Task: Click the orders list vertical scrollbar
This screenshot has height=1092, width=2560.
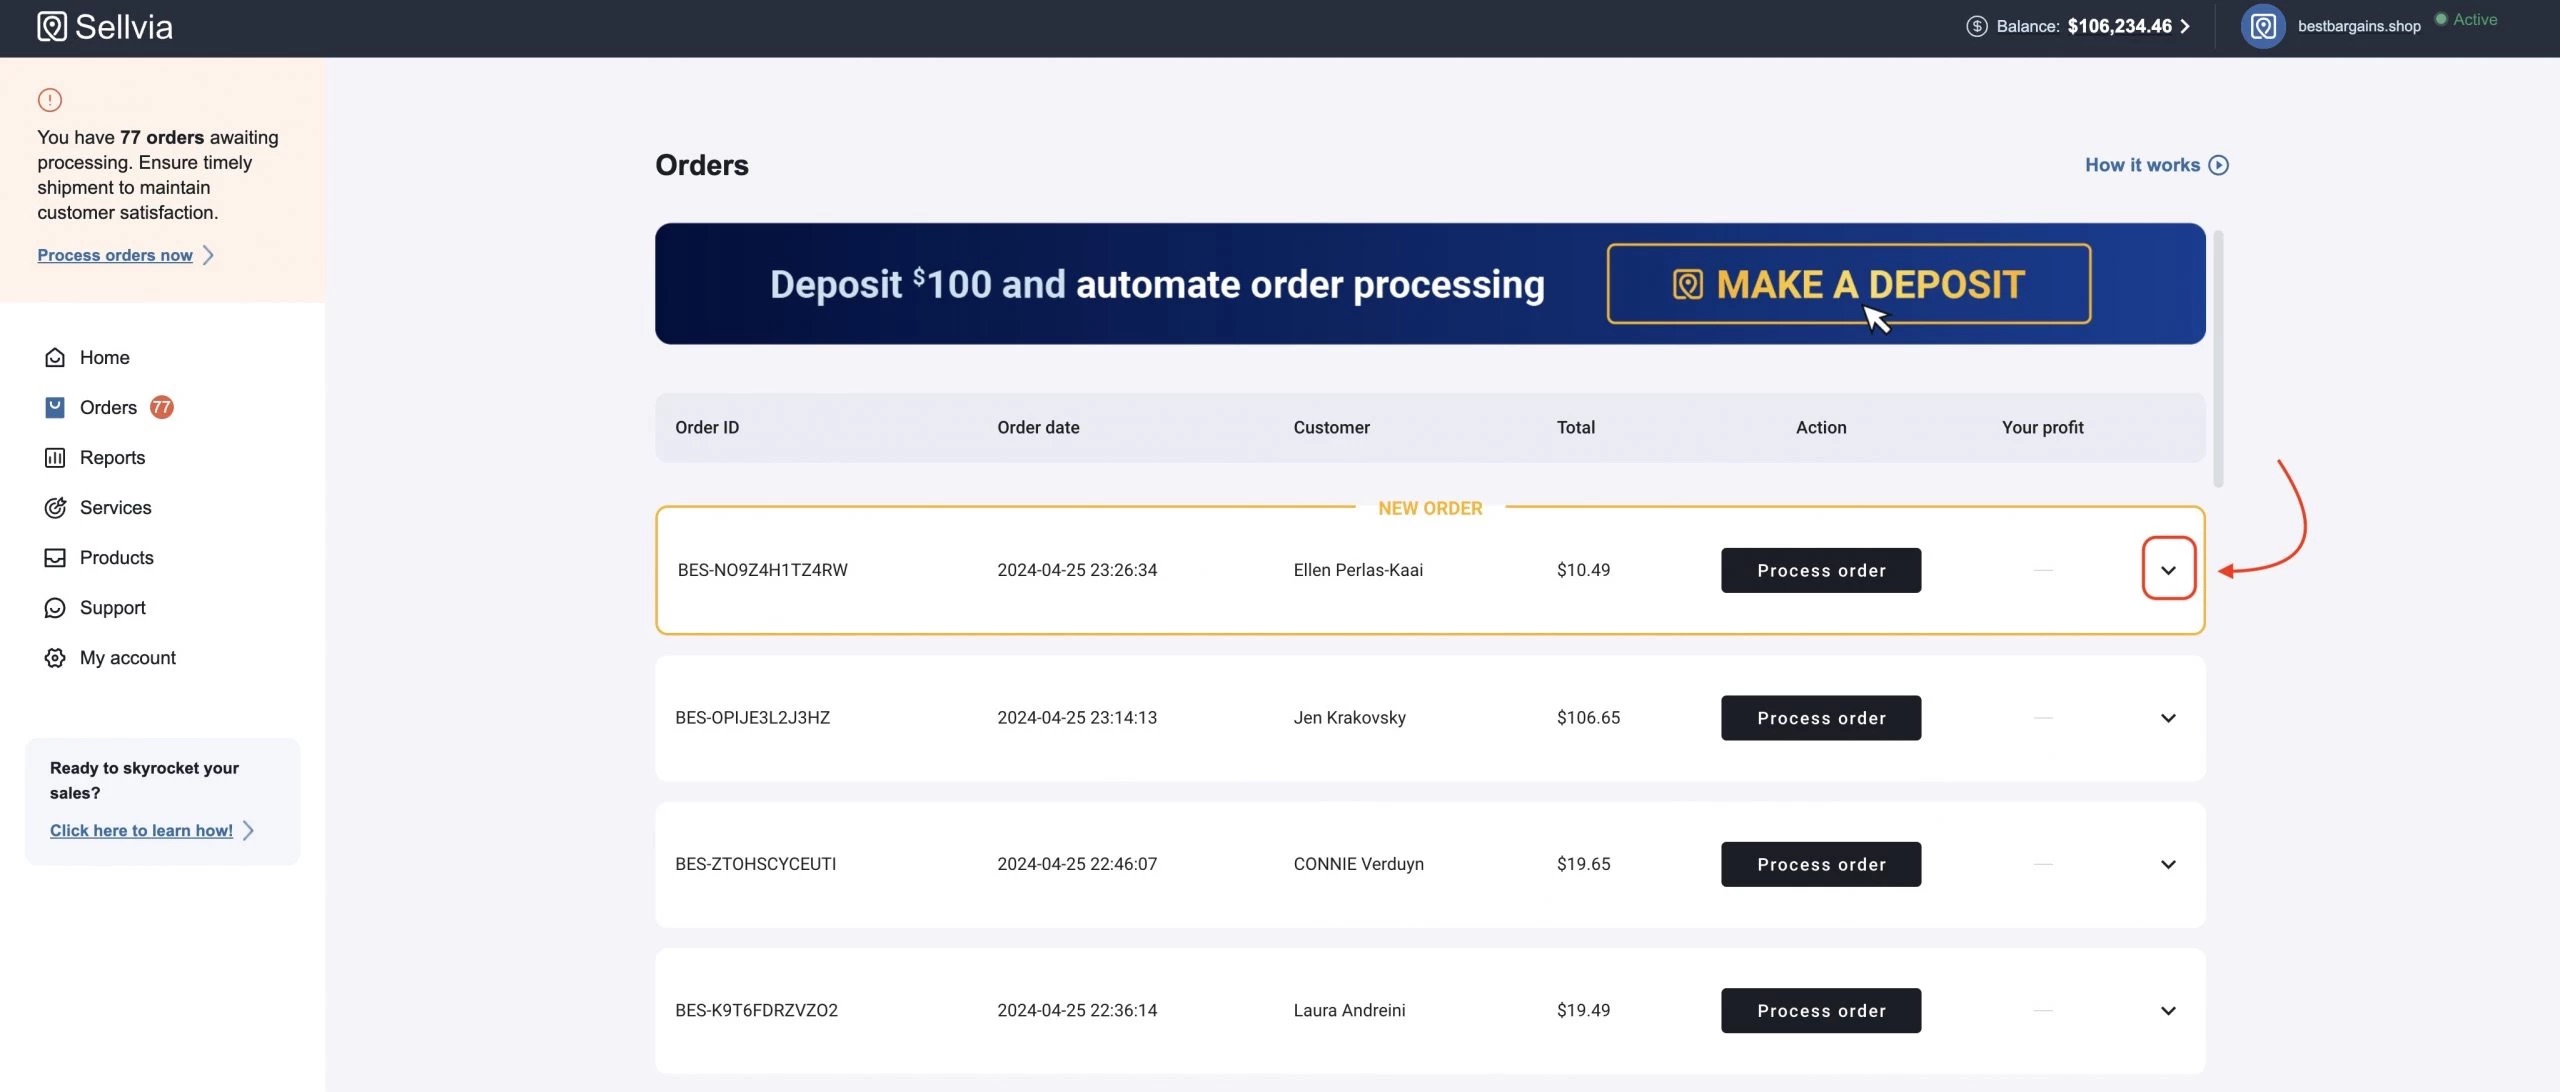Action: pyautogui.click(x=2218, y=359)
